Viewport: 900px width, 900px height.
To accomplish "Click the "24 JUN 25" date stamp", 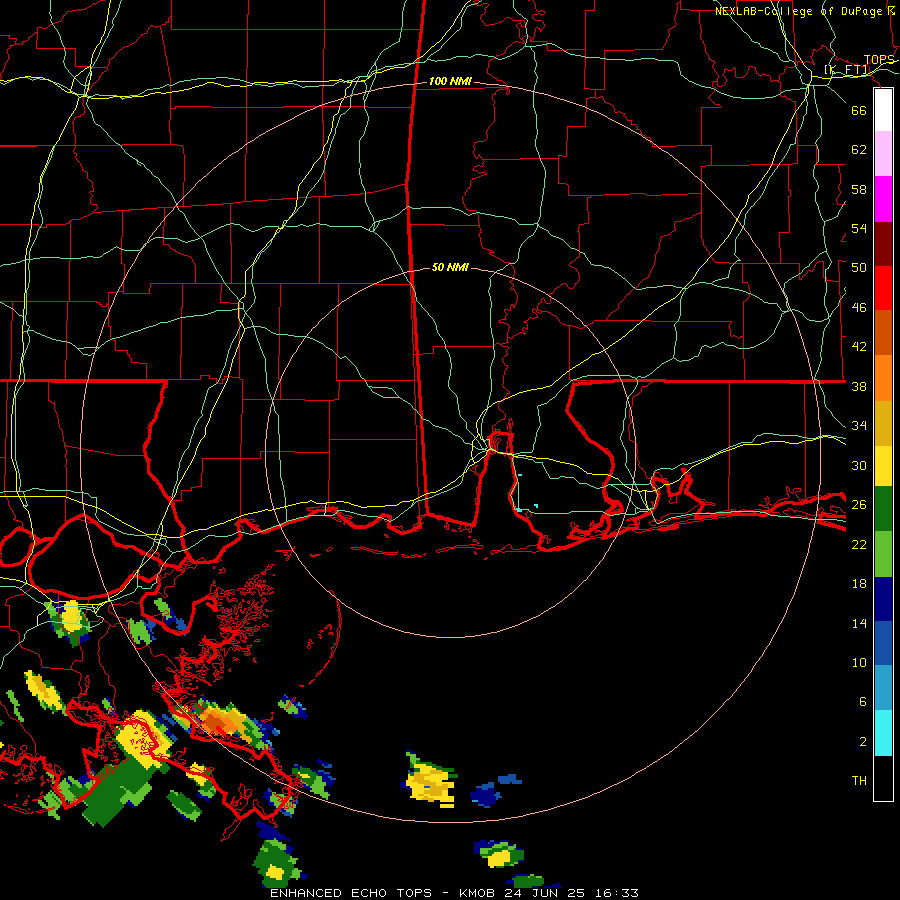I will pyautogui.click(x=544, y=893).
